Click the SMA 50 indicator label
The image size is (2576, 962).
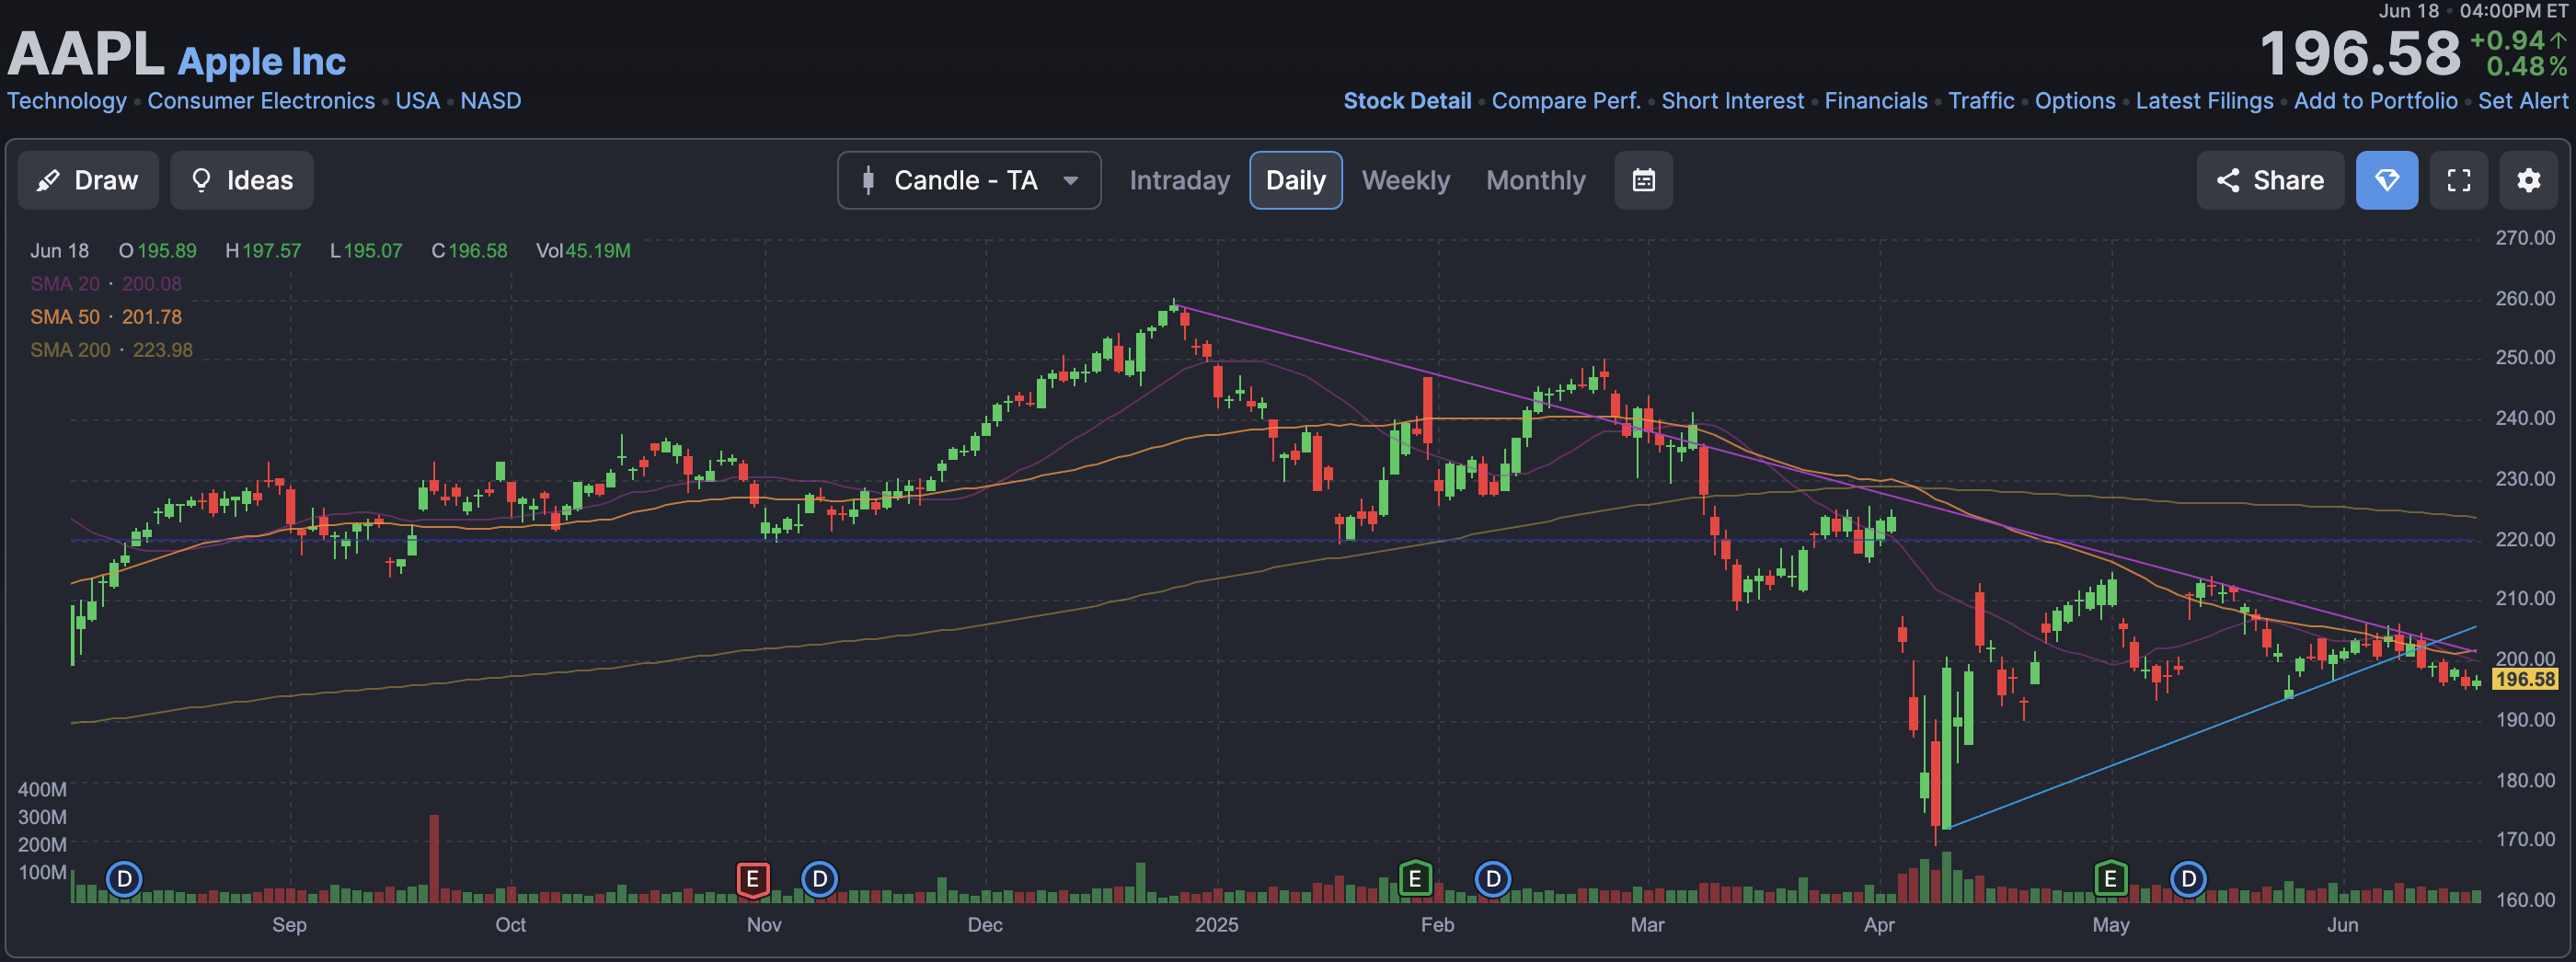65,317
